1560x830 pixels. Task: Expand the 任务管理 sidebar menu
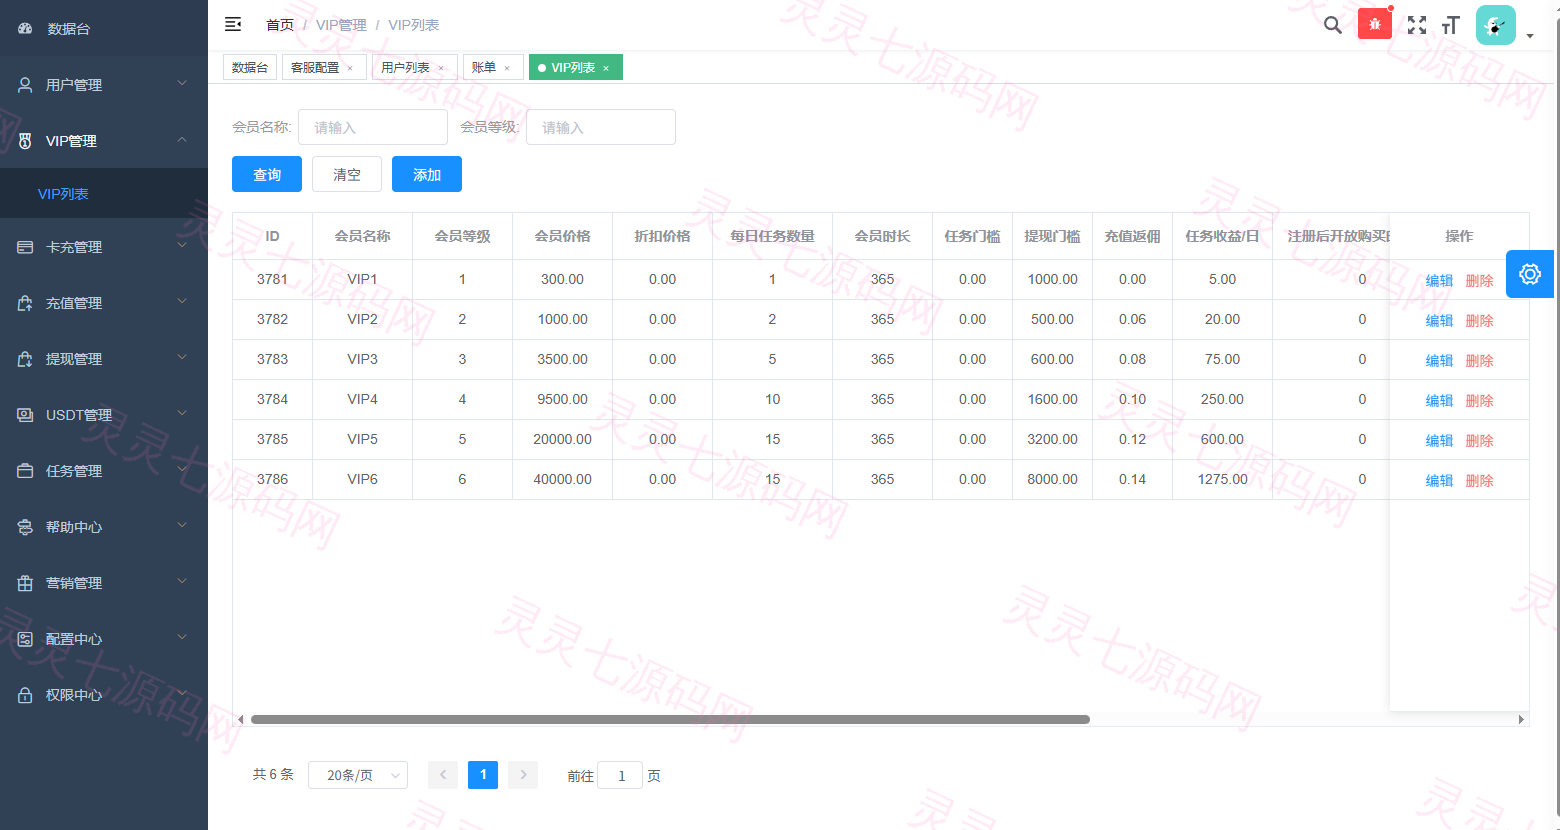click(104, 471)
